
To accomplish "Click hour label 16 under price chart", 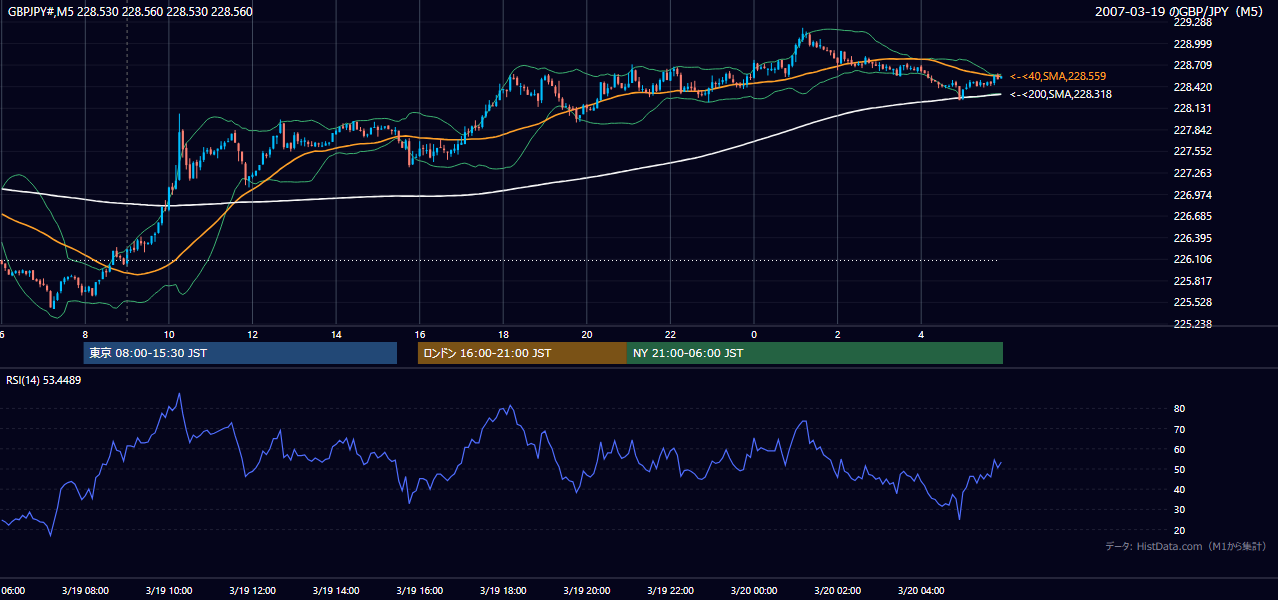I will click(x=420, y=334).
